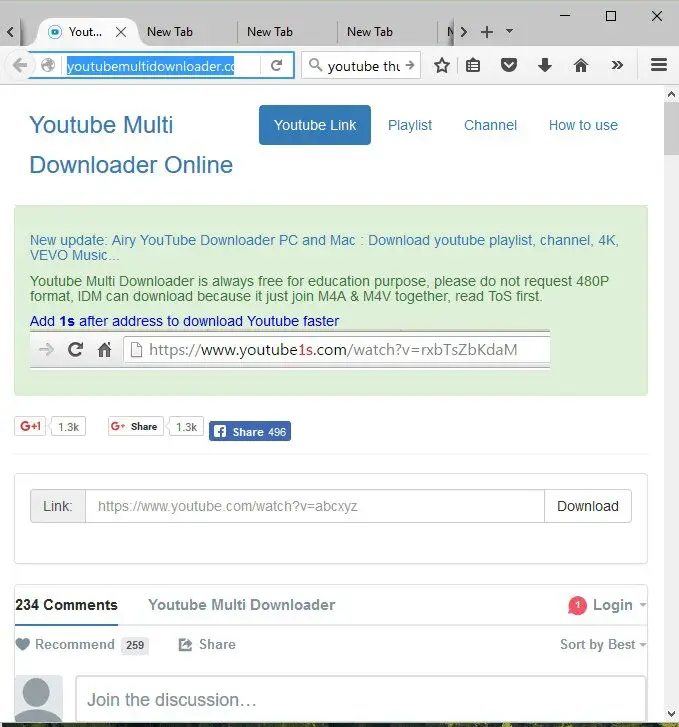Image resolution: width=679 pixels, height=727 pixels.
Task: Expand the list all tabs dropdown
Action: tap(509, 32)
